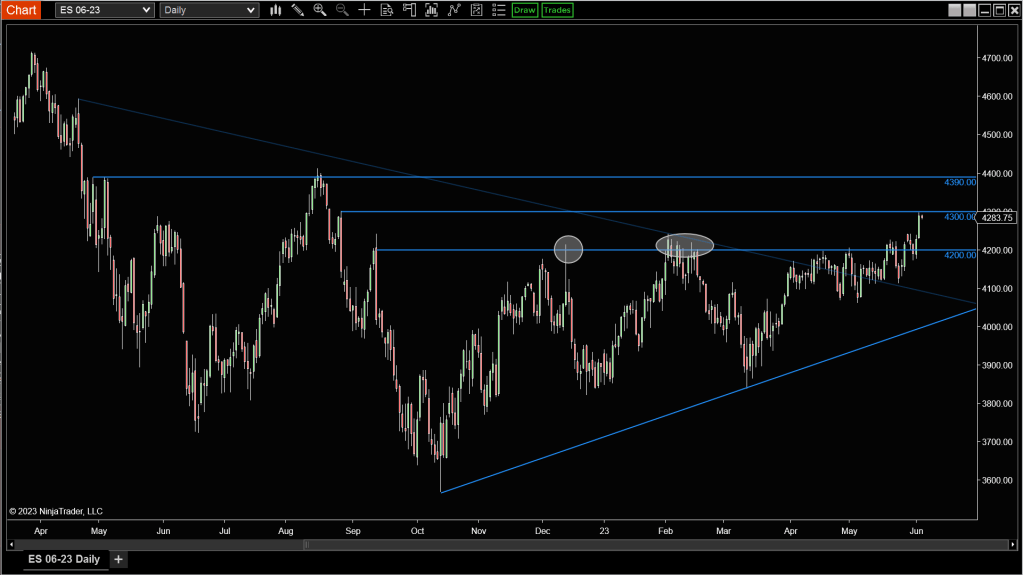Click the orange Chart title label

point(21,10)
